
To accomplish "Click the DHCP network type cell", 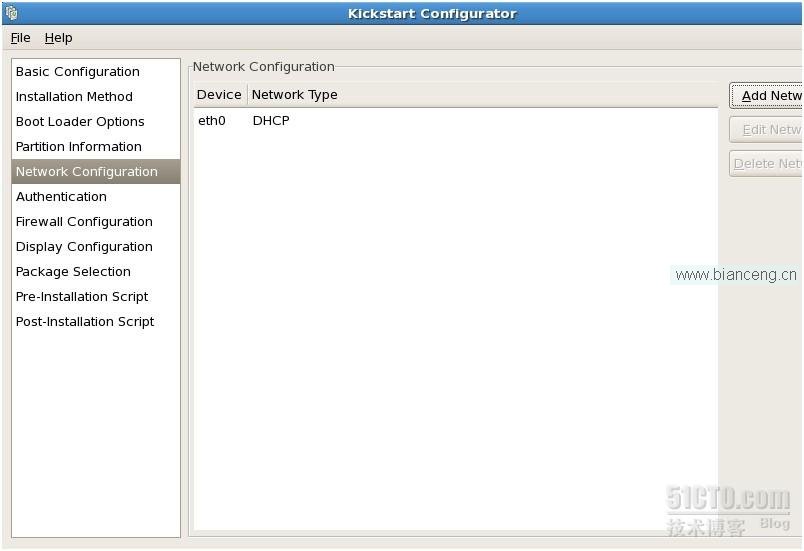I will coord(271,121).
